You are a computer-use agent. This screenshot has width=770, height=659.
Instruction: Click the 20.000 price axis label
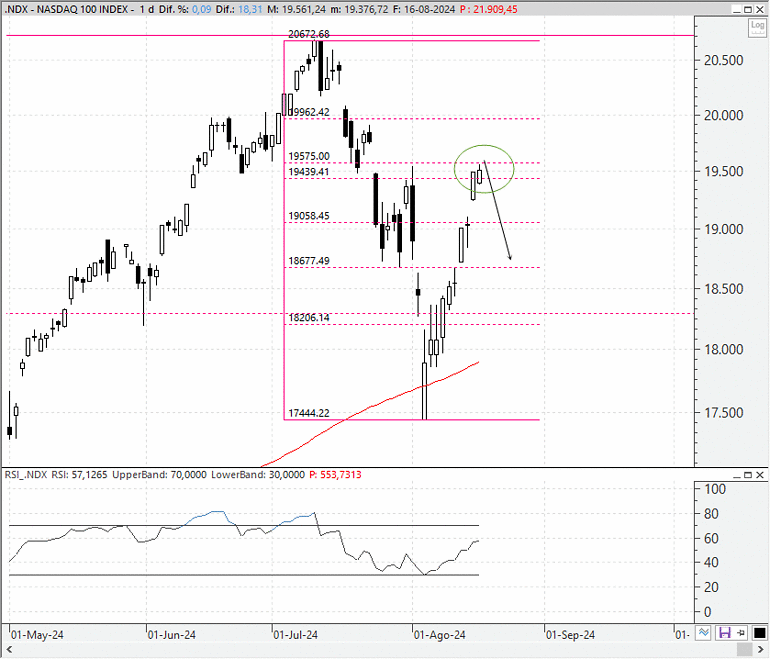point(724,115)
